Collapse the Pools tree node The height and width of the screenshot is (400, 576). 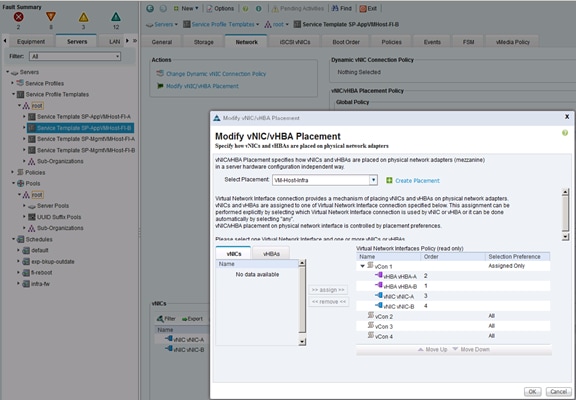click(13, 183)
